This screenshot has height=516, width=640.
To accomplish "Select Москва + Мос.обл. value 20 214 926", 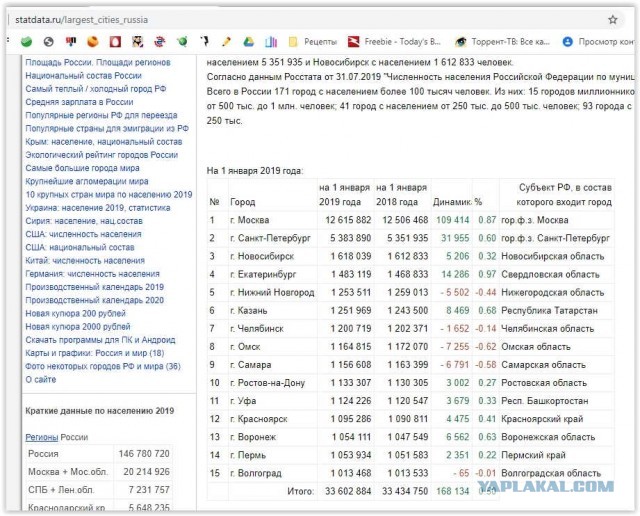I will point(146,472).
